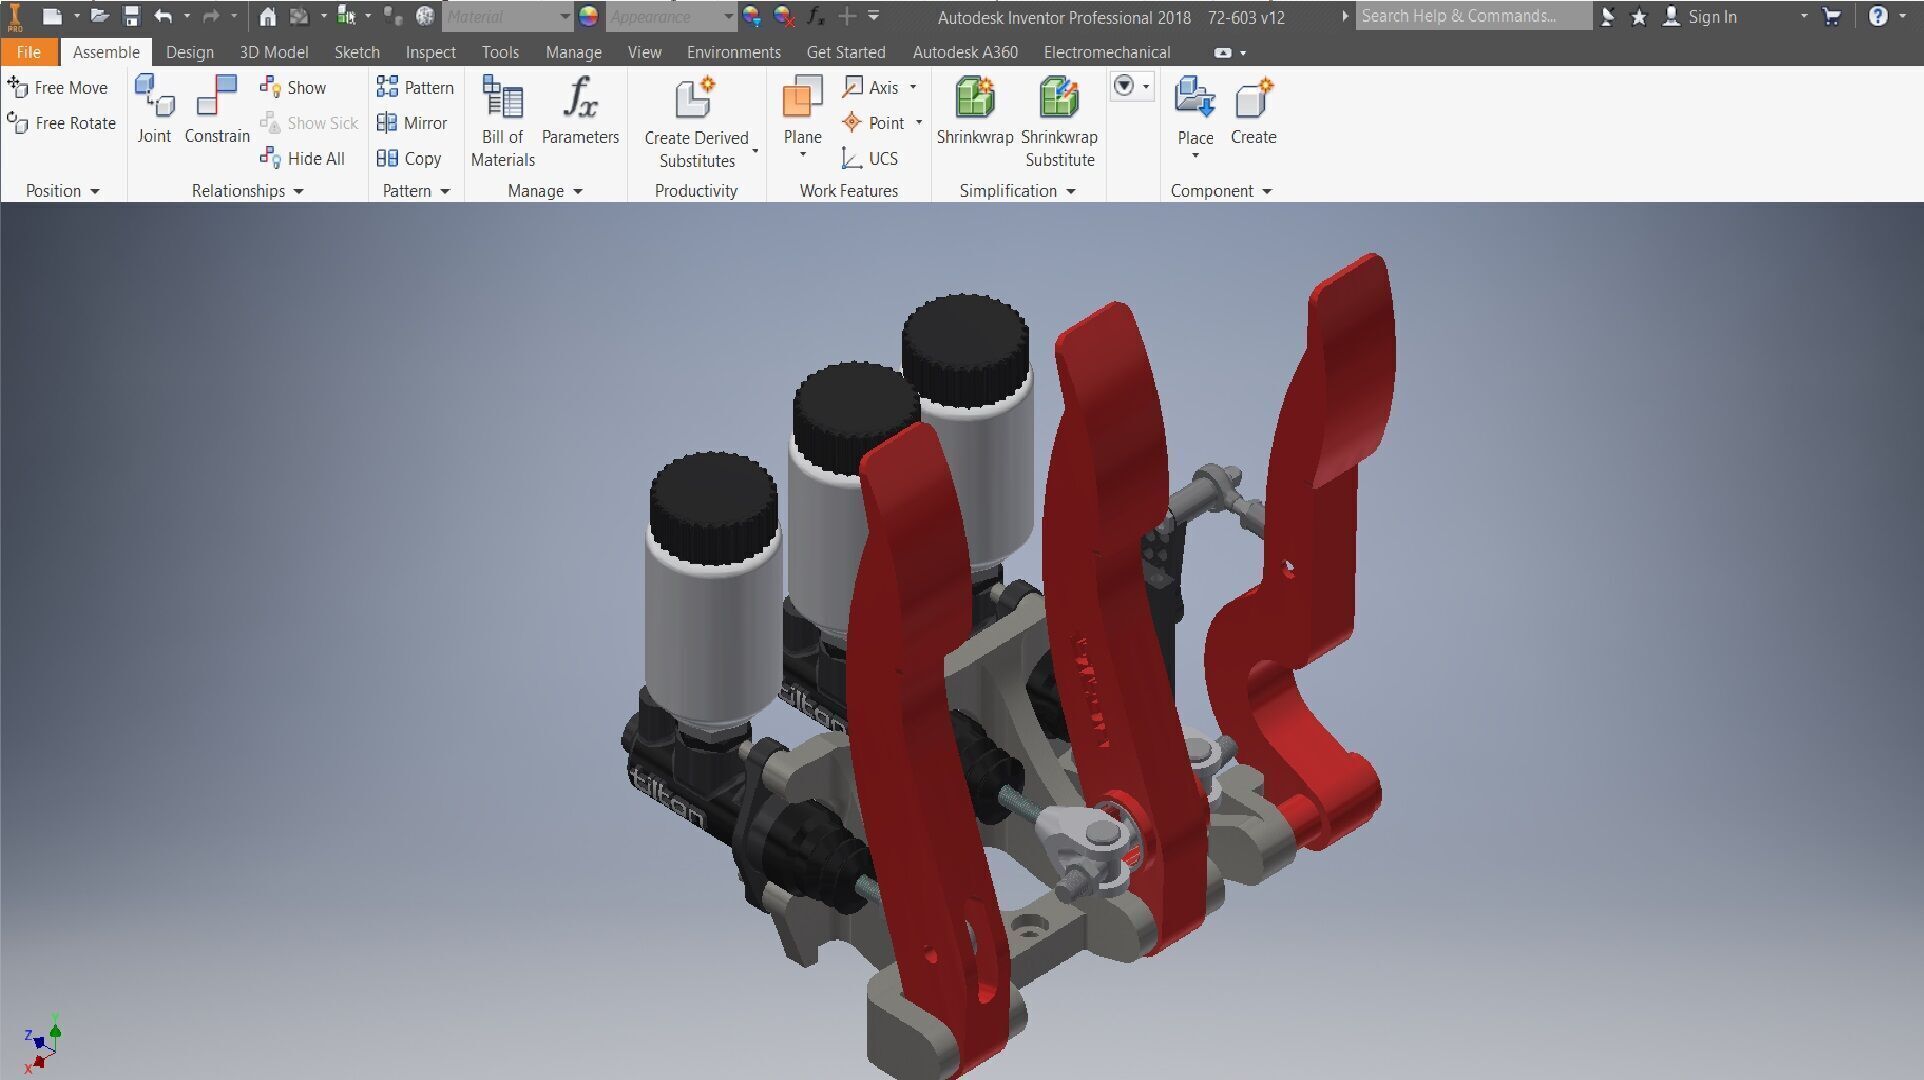Click the Mirror components tool
This screenshot has width=1924, height=1080.
(412, 123)
